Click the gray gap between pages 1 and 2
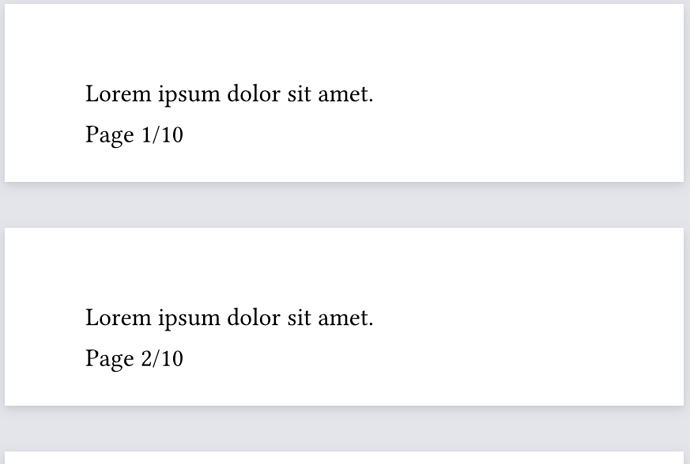This screenshot has height=464, width=690. (345, 205)
